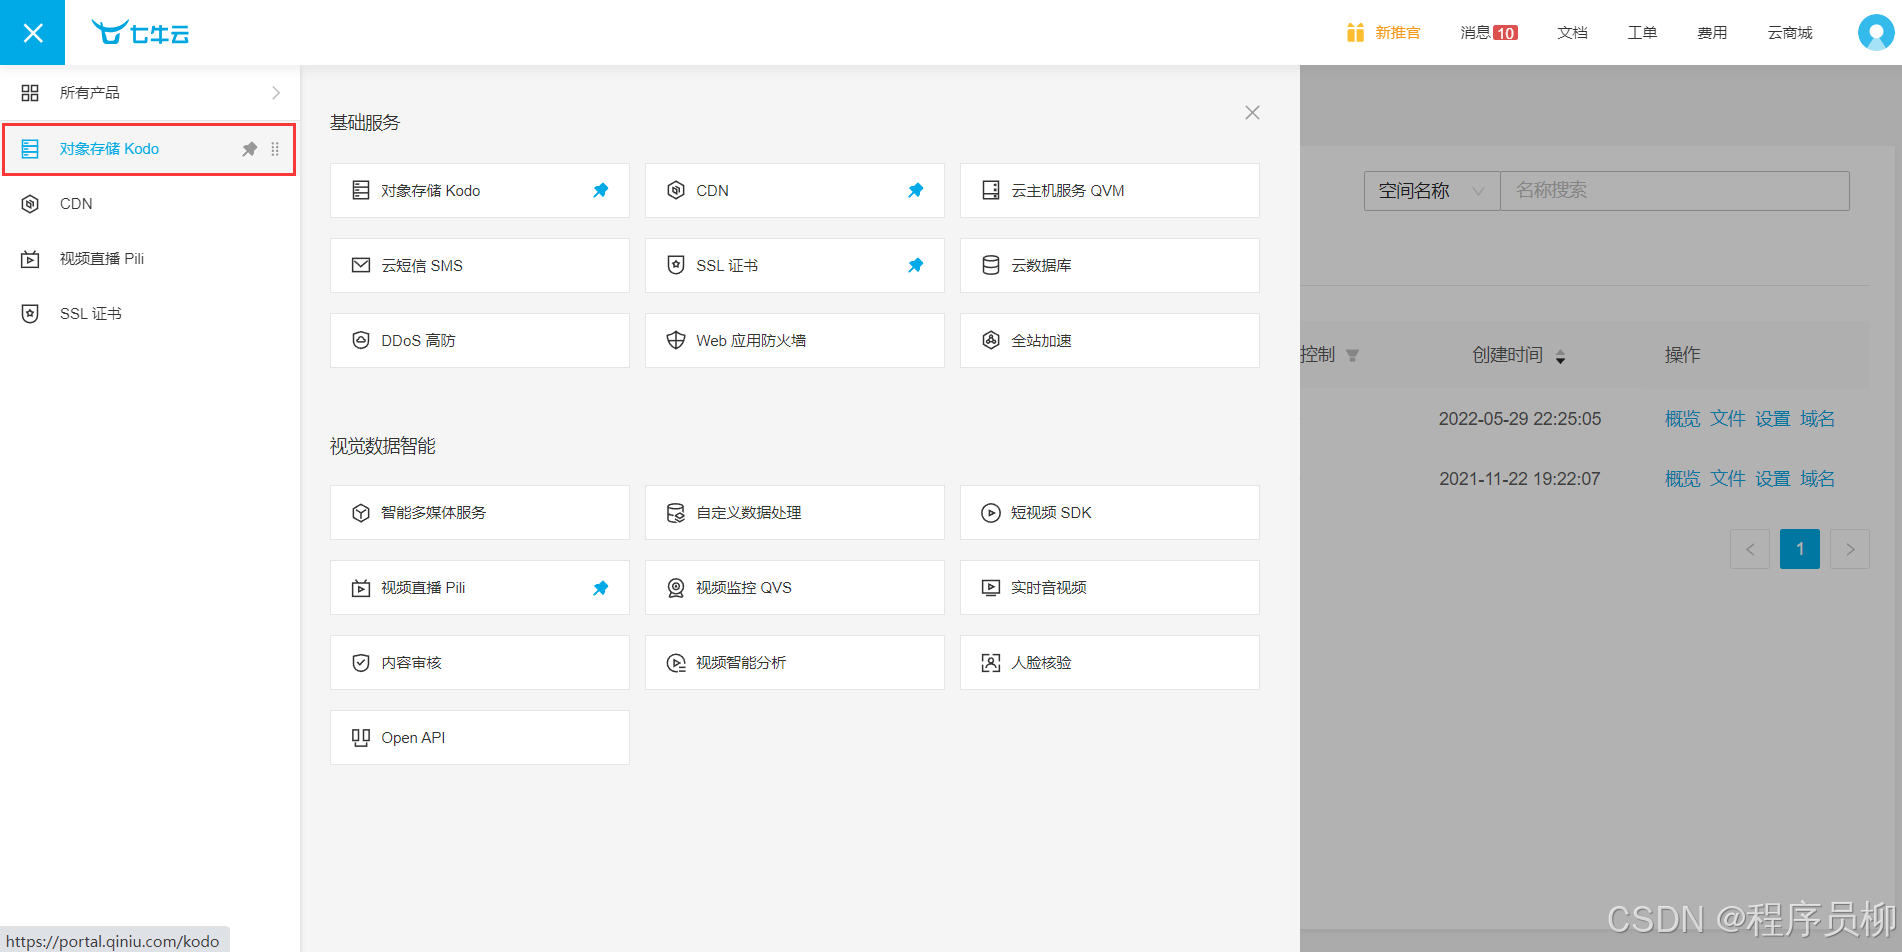
Task: Click 文件 for the 2021-11-22 bucket
Action: (x=1727, y=479)
